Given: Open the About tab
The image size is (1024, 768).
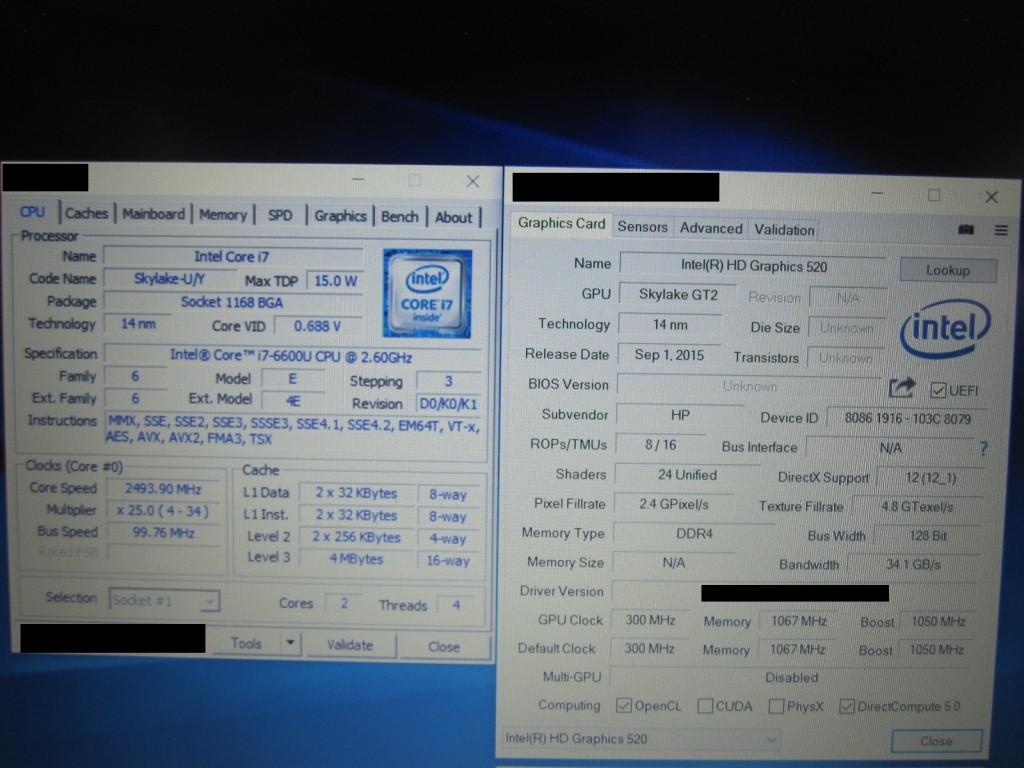Looking at the screenshot, I should [x=453, y=217].
